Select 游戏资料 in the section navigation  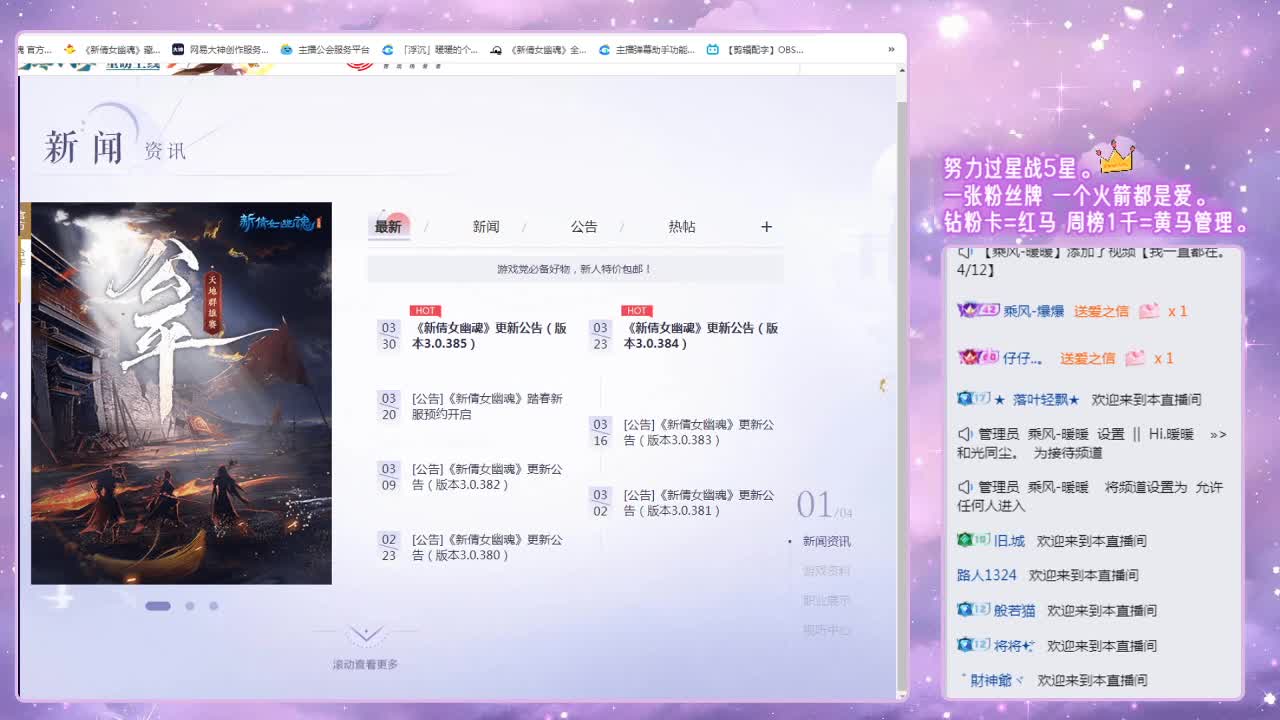point(827,571)
